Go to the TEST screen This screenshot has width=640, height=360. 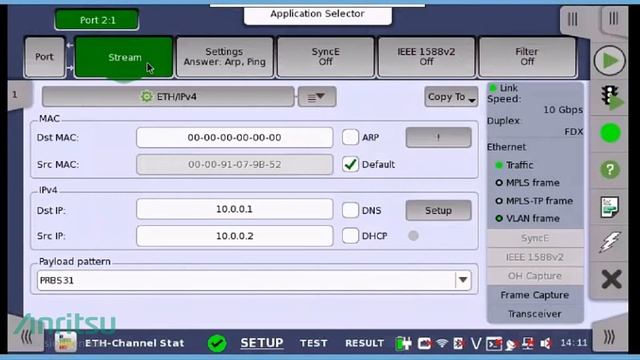(313, 343)
